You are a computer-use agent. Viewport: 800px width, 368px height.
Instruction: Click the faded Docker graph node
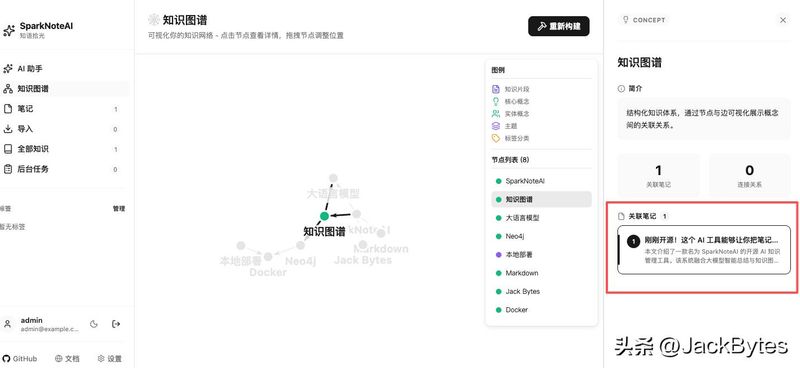click(x=268, y=256)
